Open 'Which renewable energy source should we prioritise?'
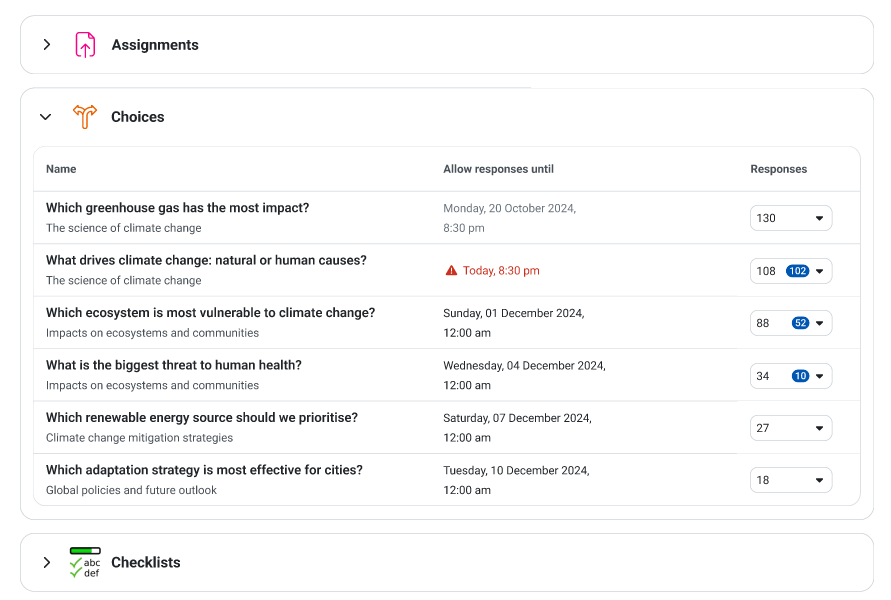 (x=202, y=418)
